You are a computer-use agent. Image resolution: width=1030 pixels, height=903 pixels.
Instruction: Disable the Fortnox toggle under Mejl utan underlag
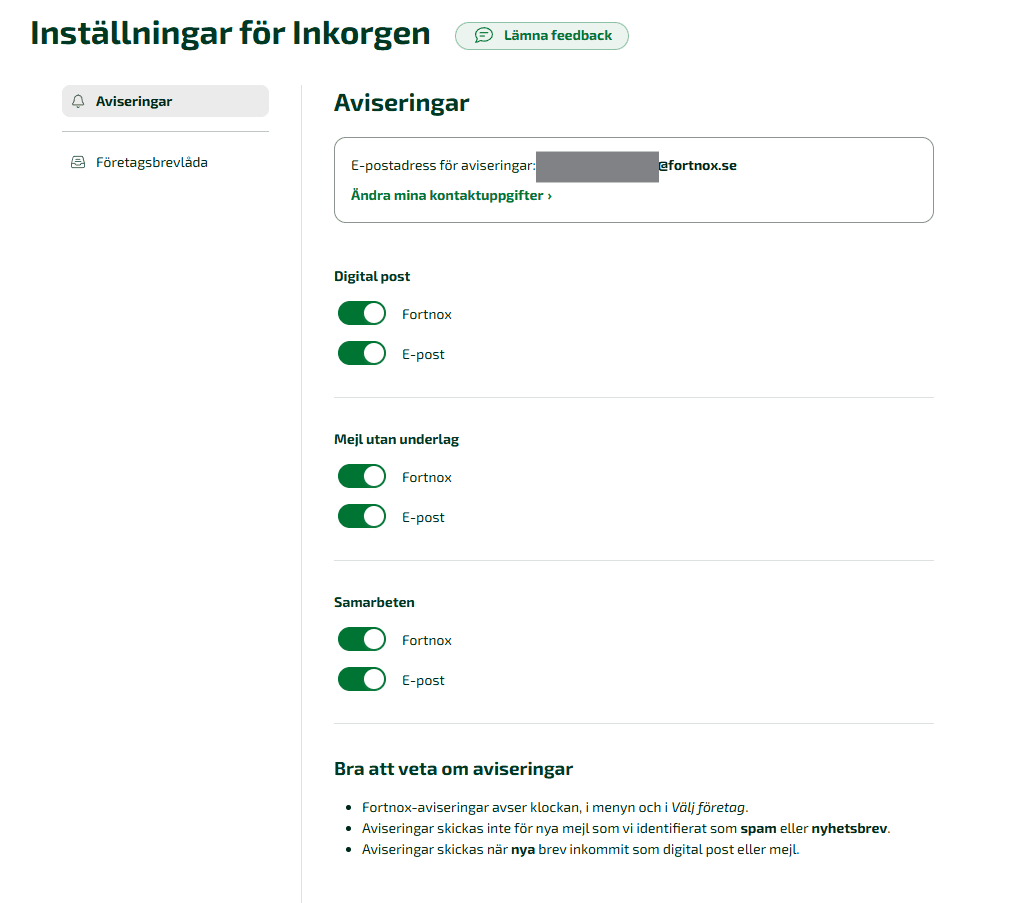pos(361,476)
